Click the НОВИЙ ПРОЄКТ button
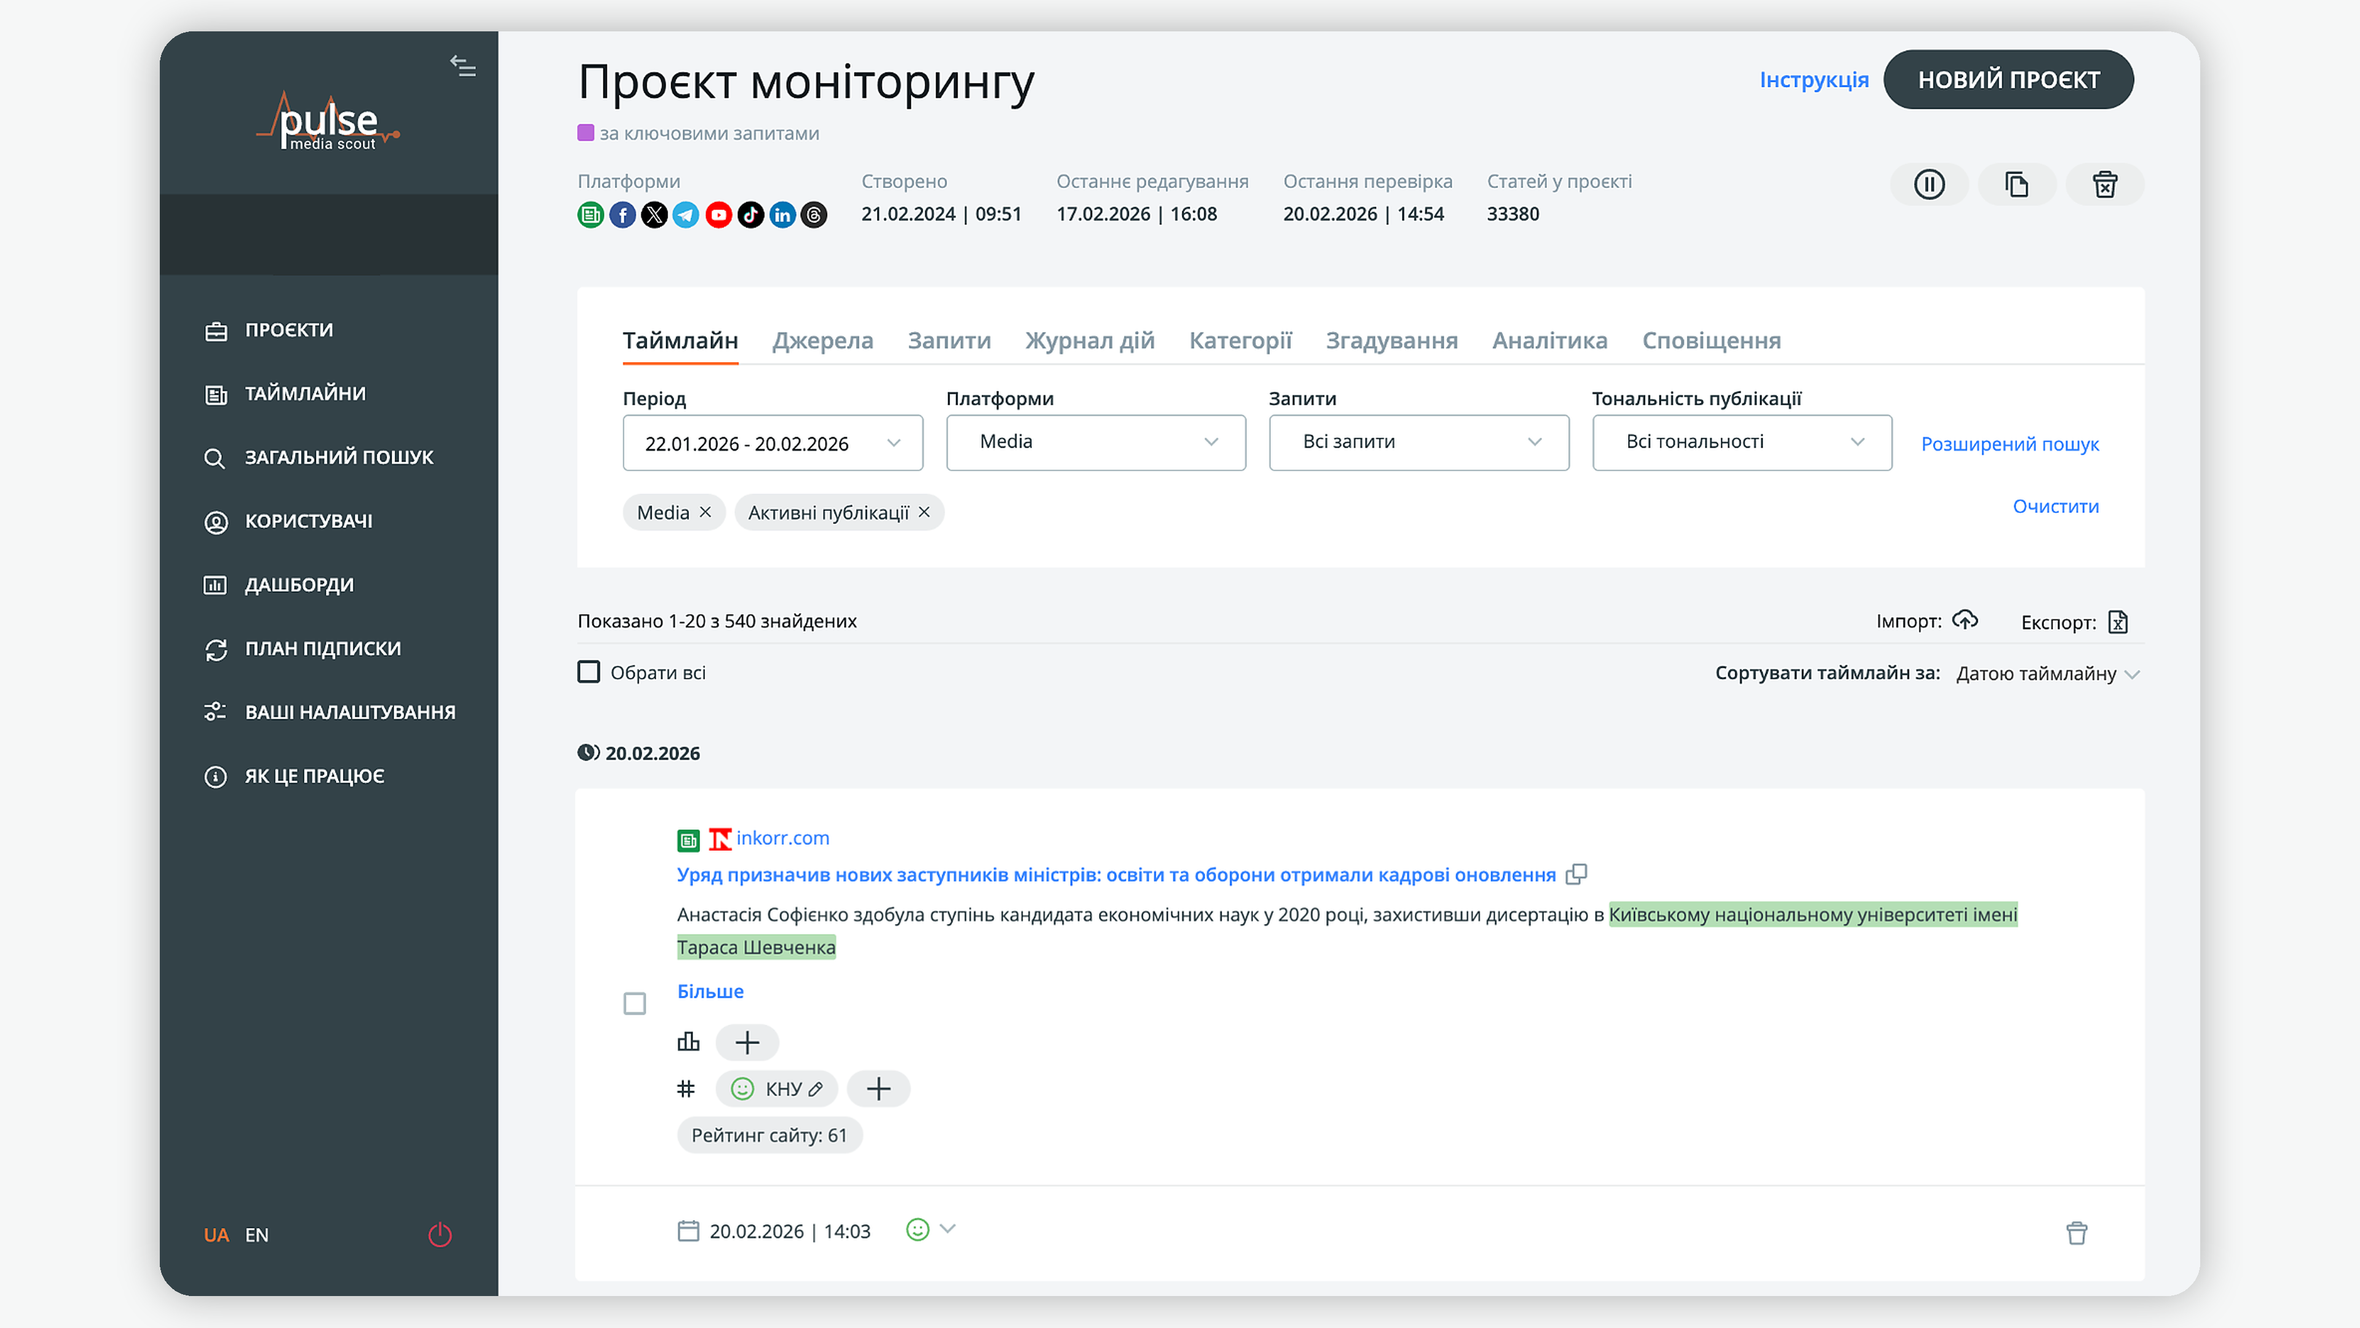Screen dimensions: 2360x1328 (x=2008, y=80)
